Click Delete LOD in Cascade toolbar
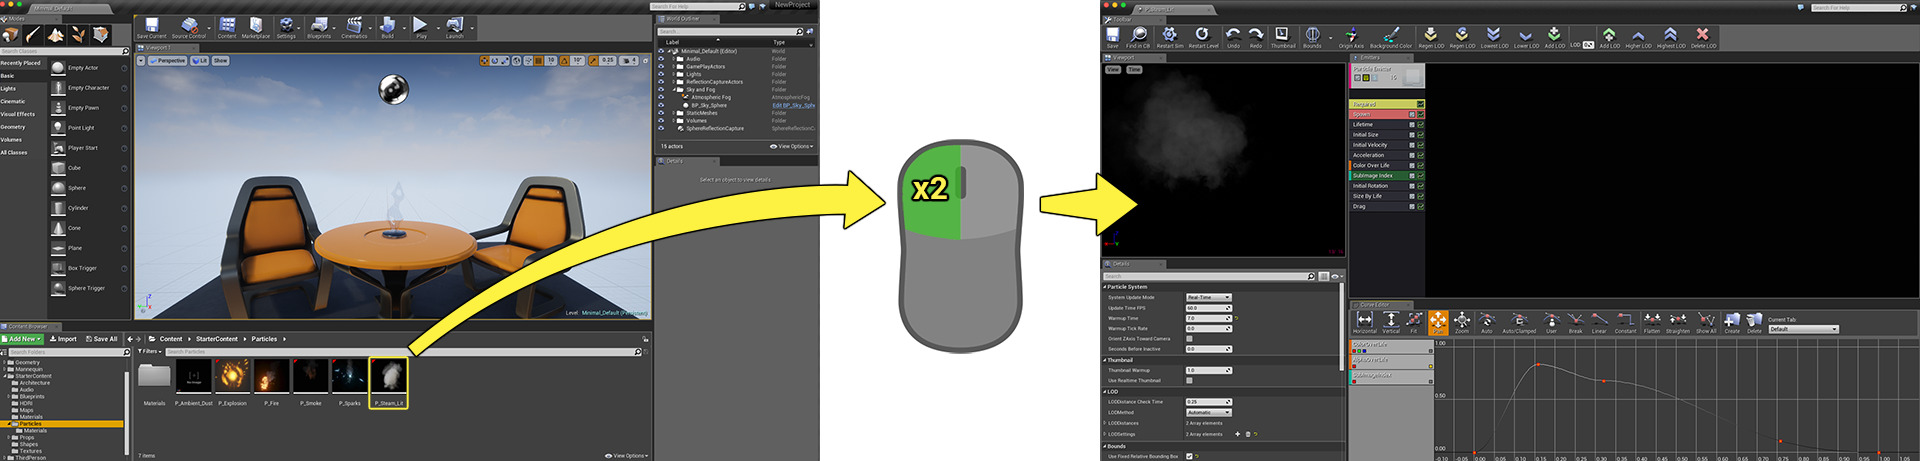The image size is (1920, 461). point(1703,38)
